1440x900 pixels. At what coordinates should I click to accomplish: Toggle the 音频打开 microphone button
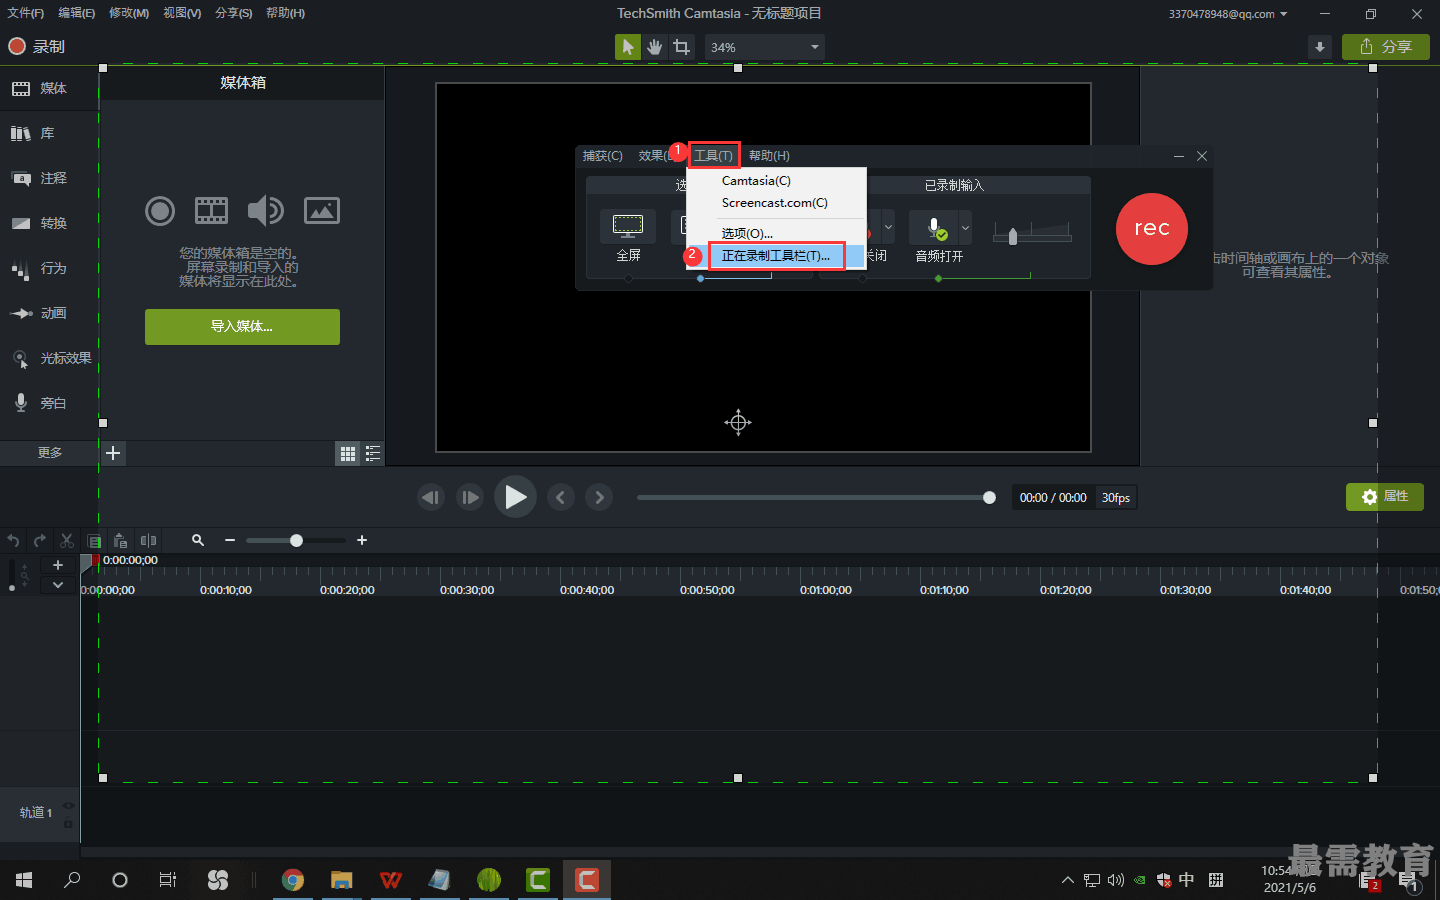tap(934, 227)
